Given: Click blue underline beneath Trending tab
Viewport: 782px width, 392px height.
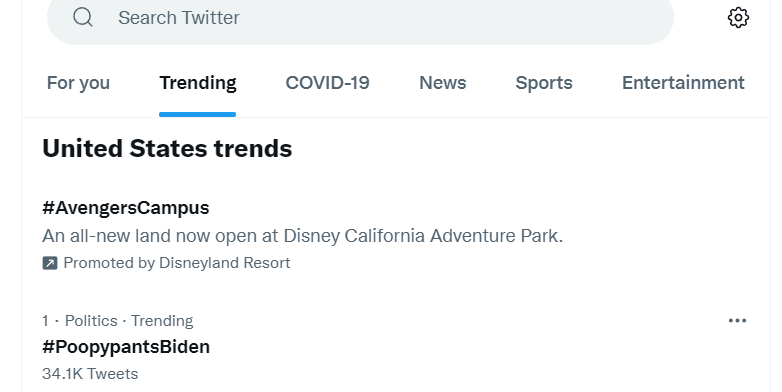Looking at the screenshot, I should tap(197, 115).
